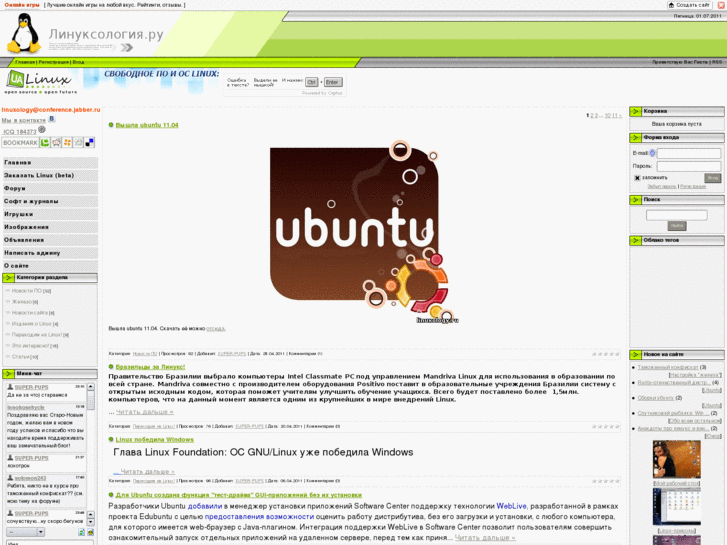Screen dimensions: 727x545
Task: Click the Забыл пароль link
Action: click(x=662, y=186)
